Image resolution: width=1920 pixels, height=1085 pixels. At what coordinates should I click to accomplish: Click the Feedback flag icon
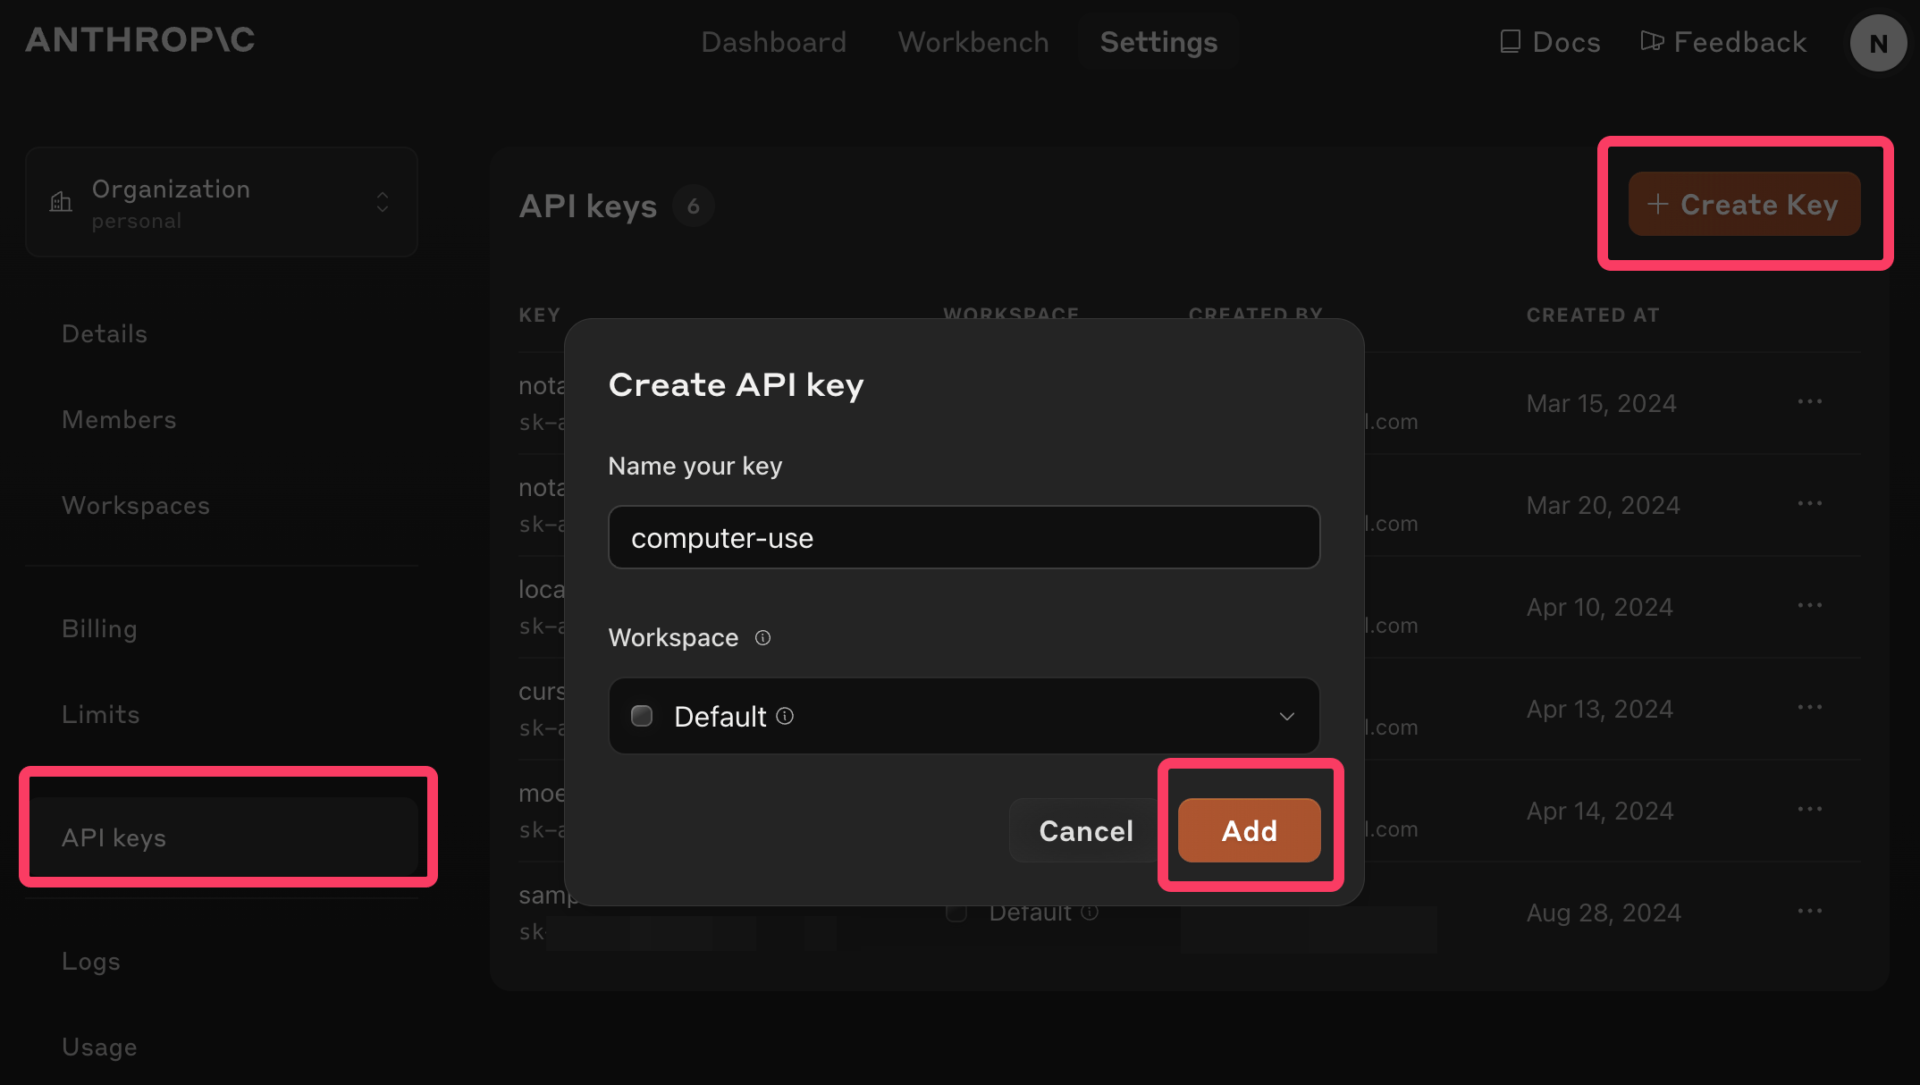pos(1652,41)
